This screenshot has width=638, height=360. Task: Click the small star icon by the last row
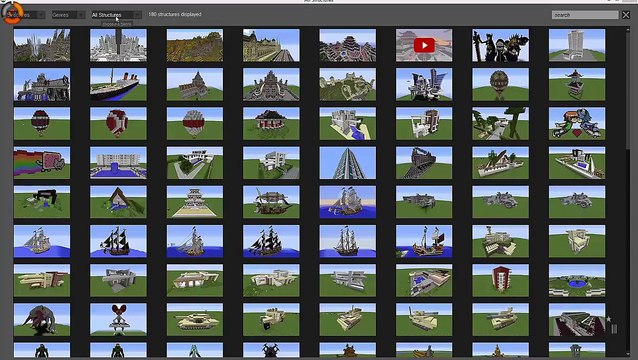click(609, 319)
